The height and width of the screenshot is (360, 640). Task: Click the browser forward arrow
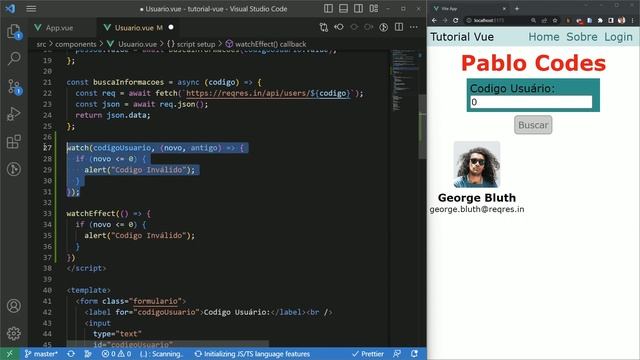pyautogui.click(x=445, y=20)
